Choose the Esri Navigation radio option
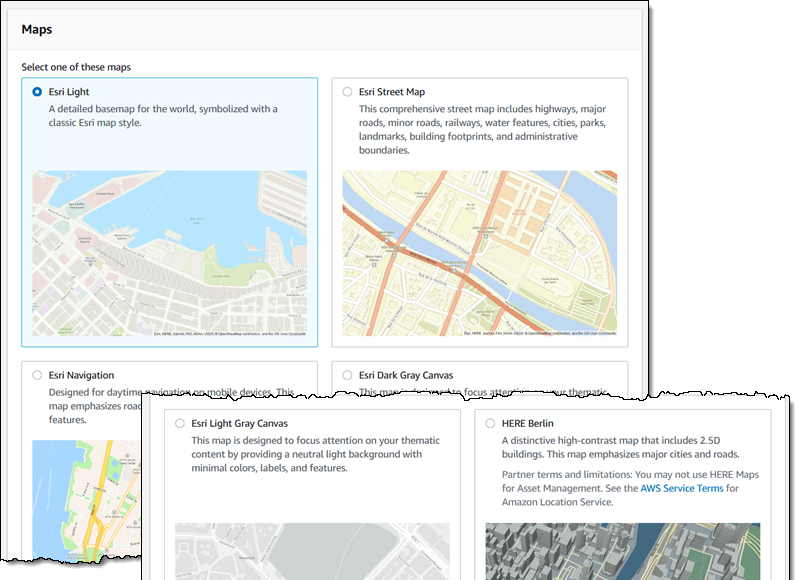Screen dimensions: 812x580 click(37, 375)
